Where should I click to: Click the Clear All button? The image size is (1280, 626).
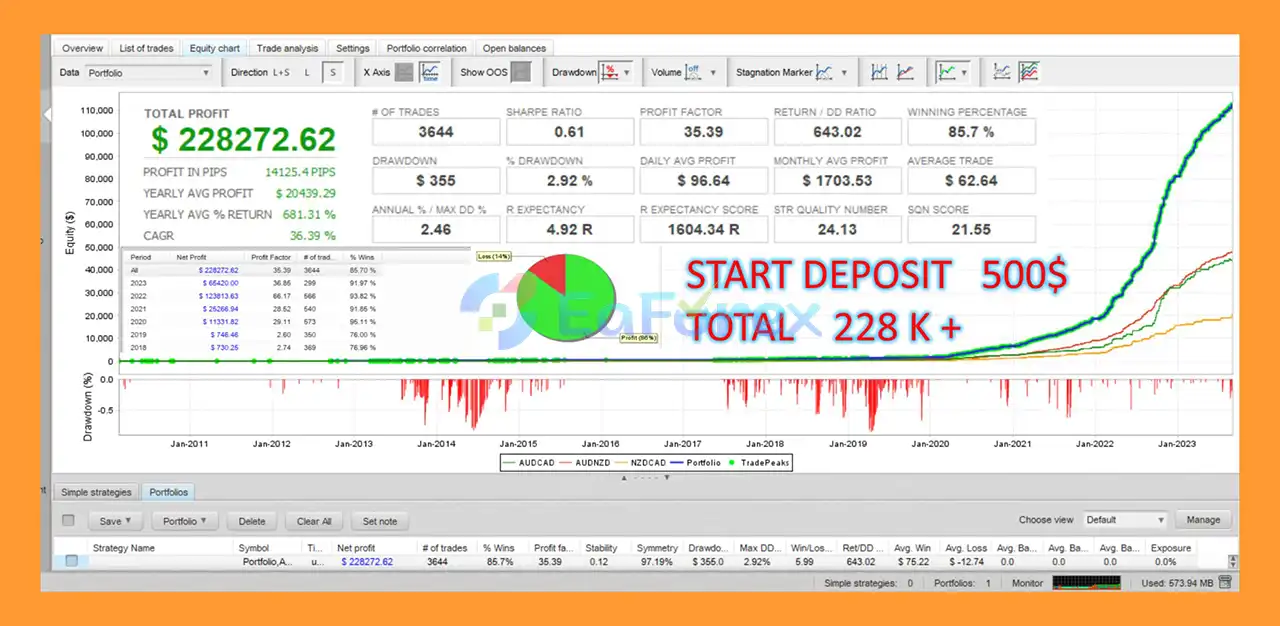[x=314, y=521]
